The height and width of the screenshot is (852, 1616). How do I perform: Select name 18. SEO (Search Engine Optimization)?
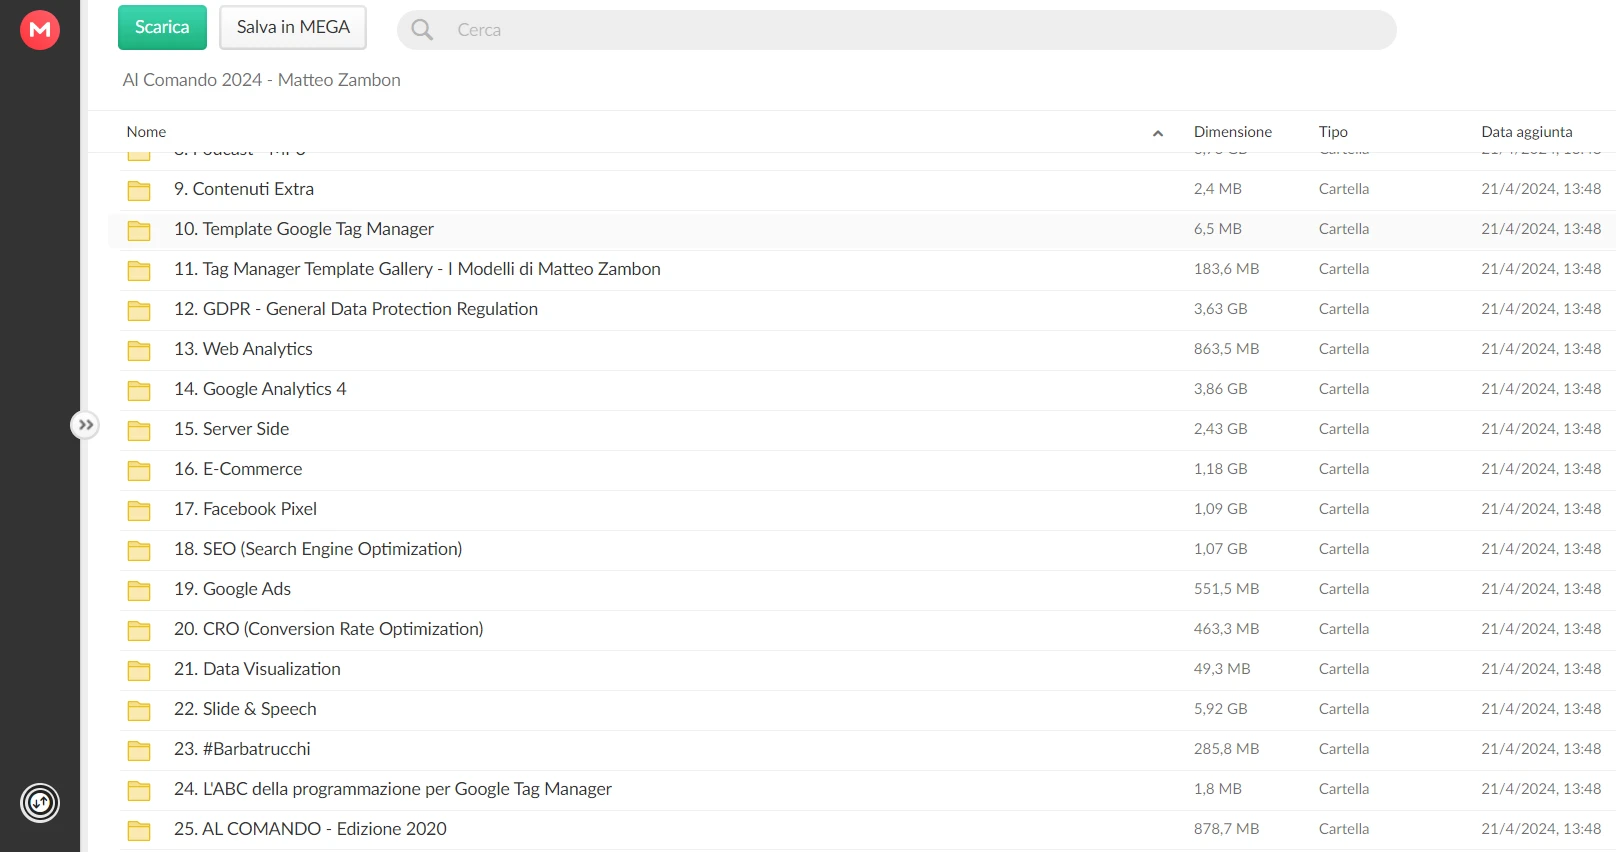[318, 549]
